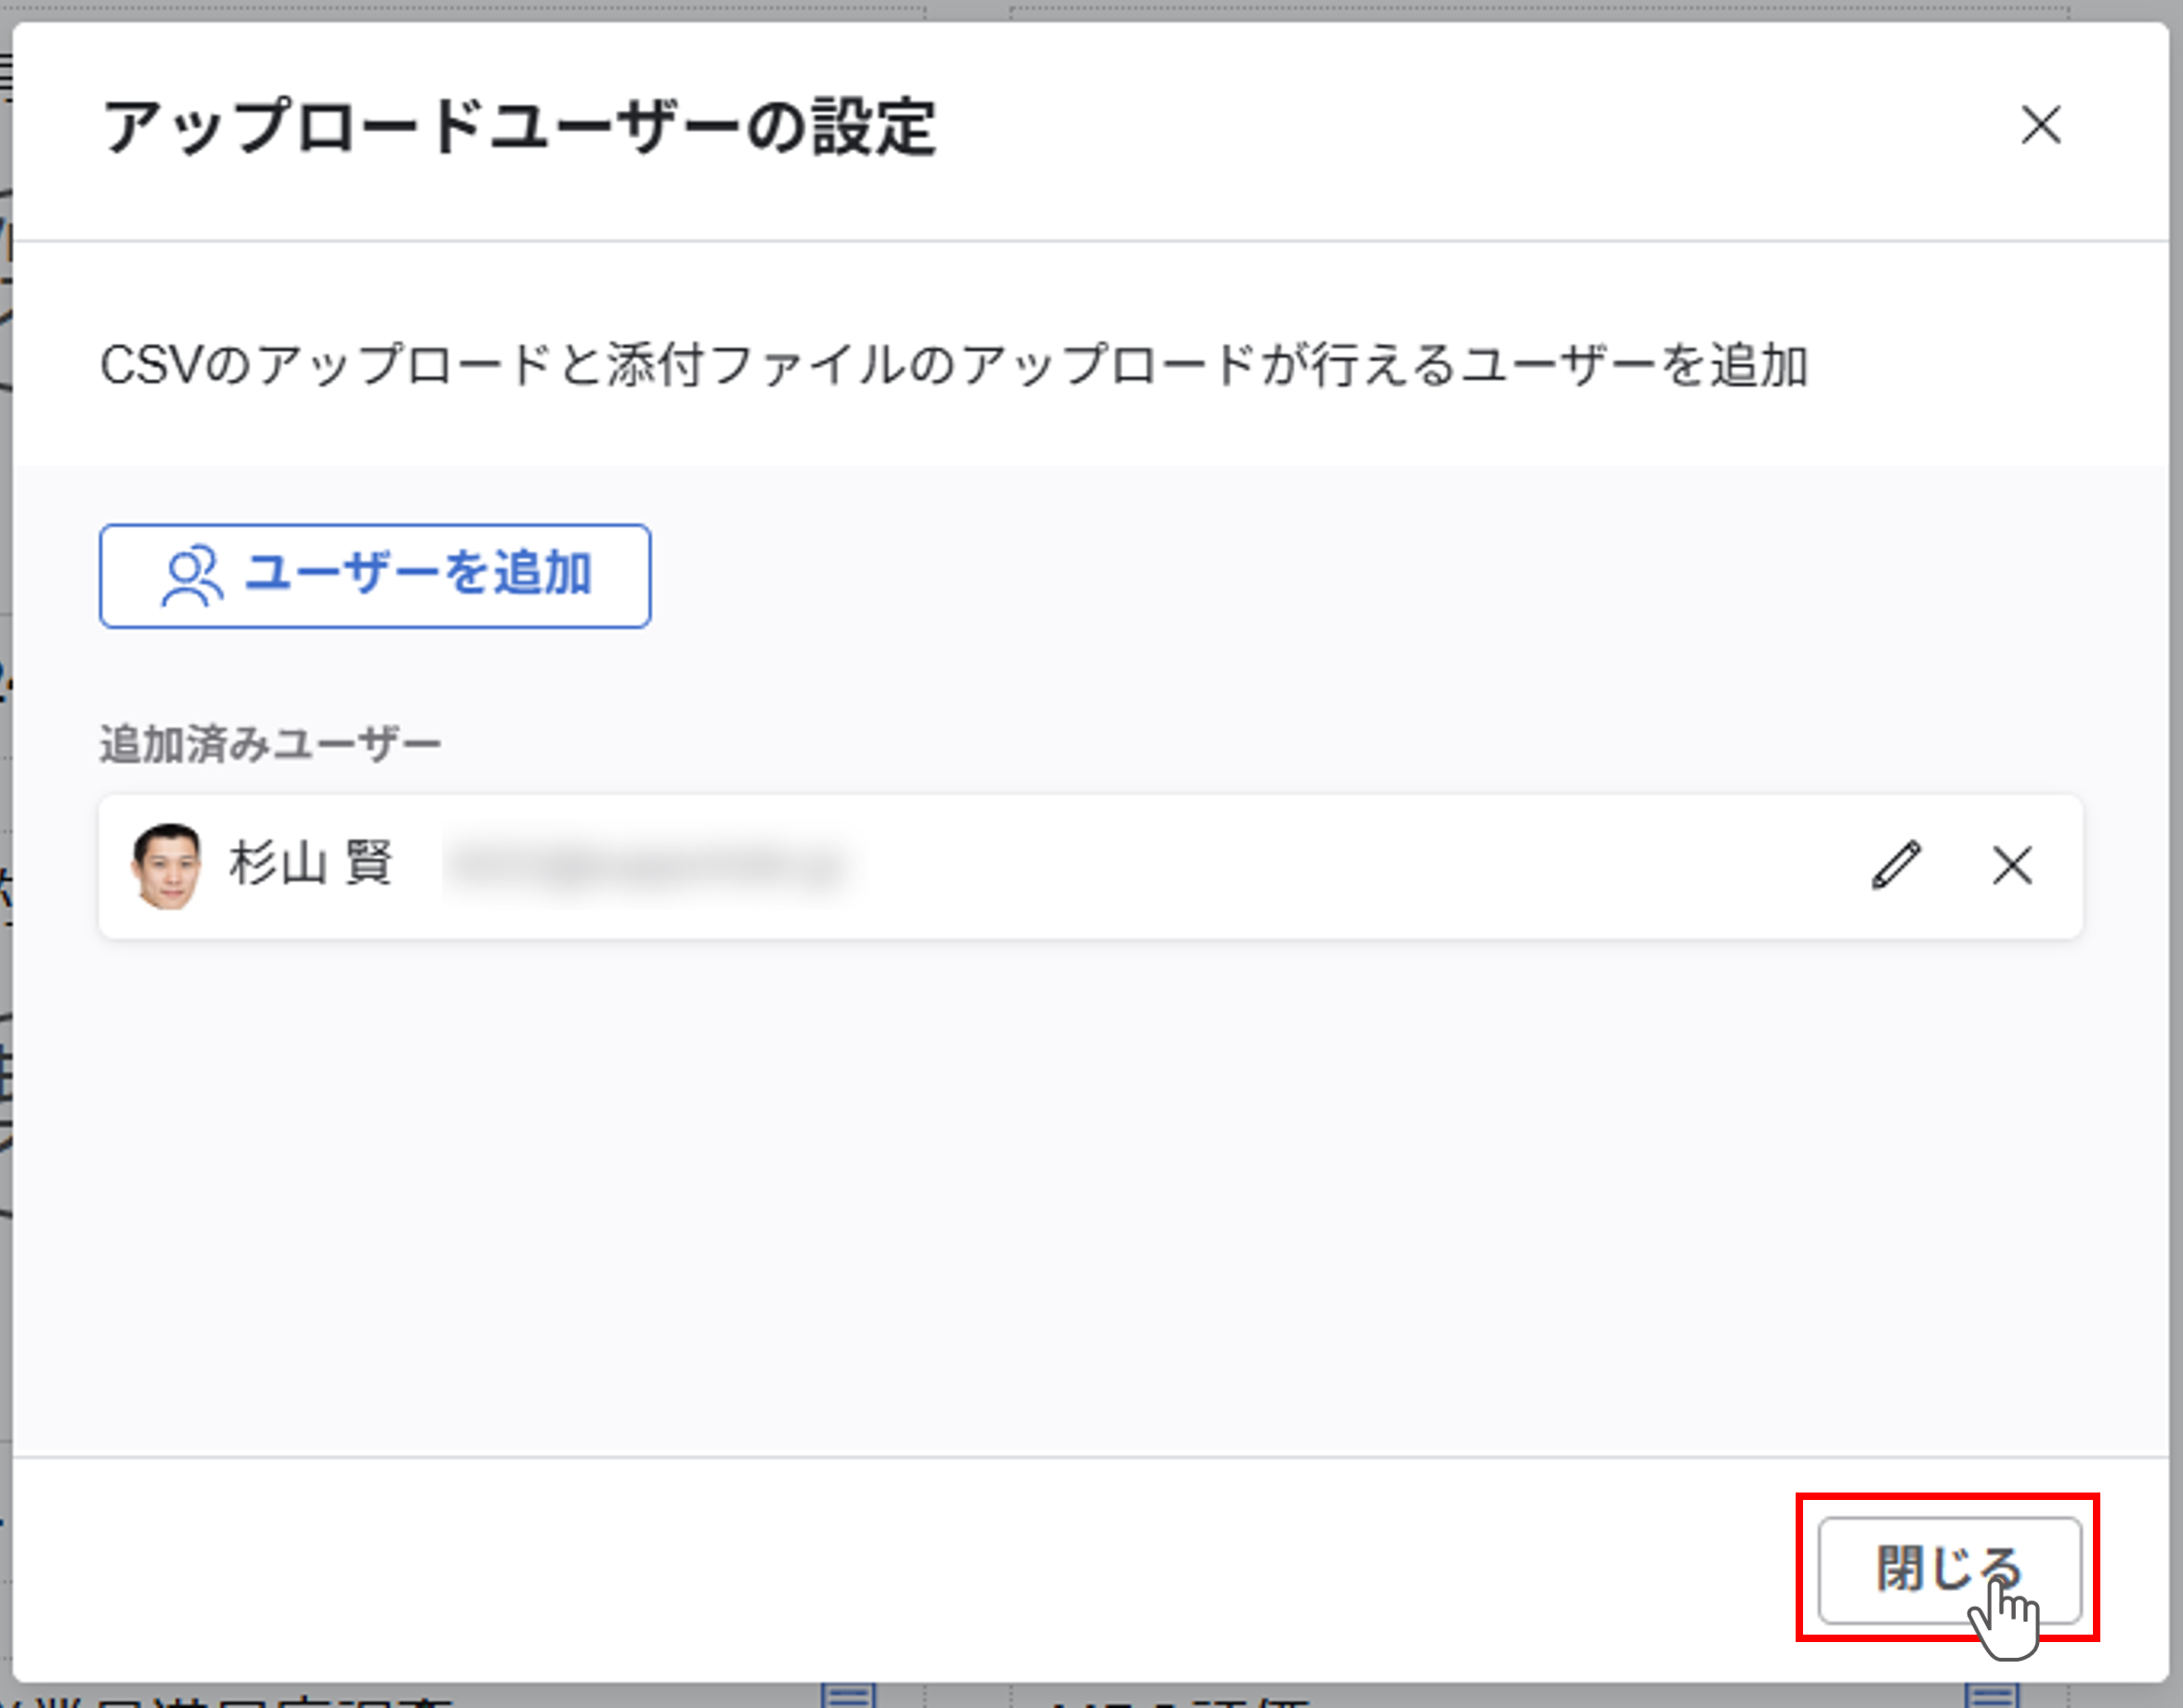
Task: Click the blurred email address in the user row
Action: (x=645, y=867)
